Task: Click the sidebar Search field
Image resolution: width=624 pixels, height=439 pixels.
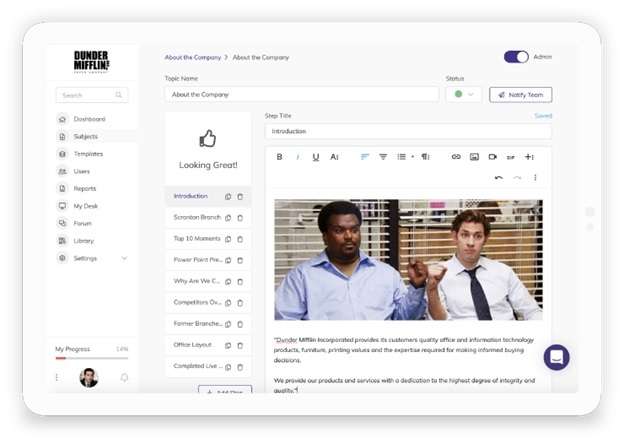Action: 92,95
